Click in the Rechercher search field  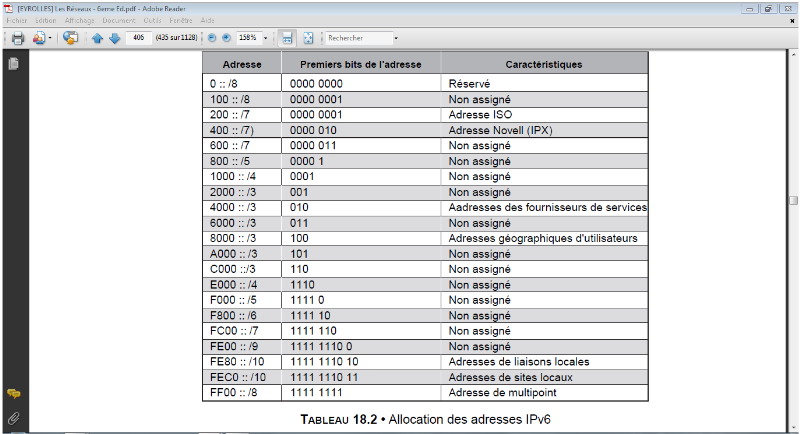(x=357, y=38)
